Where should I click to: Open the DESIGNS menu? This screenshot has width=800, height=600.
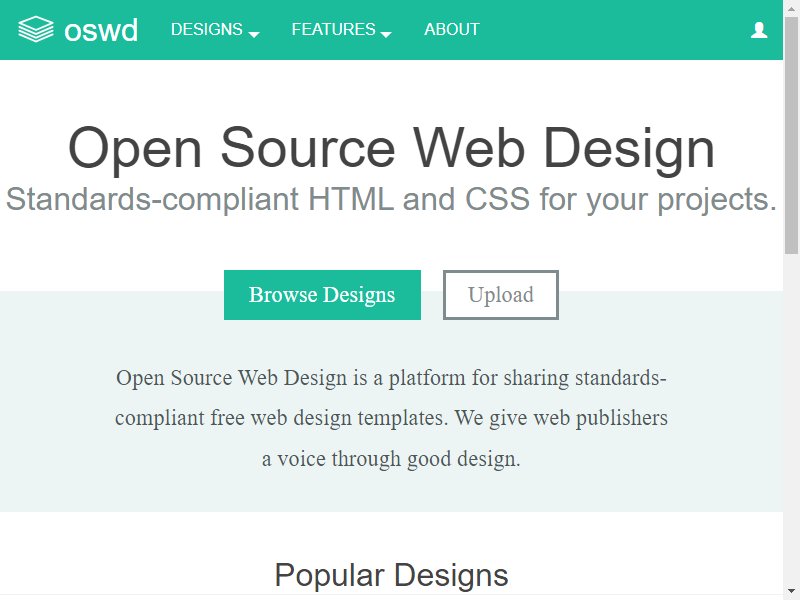point(215,30)
